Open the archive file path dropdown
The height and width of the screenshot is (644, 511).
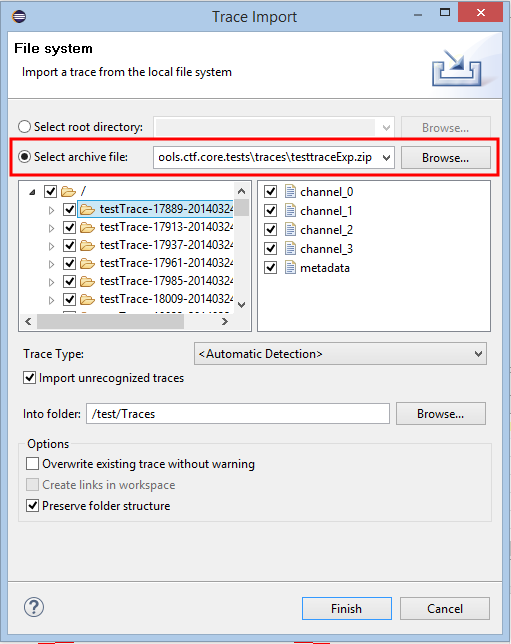pos(386,158)
